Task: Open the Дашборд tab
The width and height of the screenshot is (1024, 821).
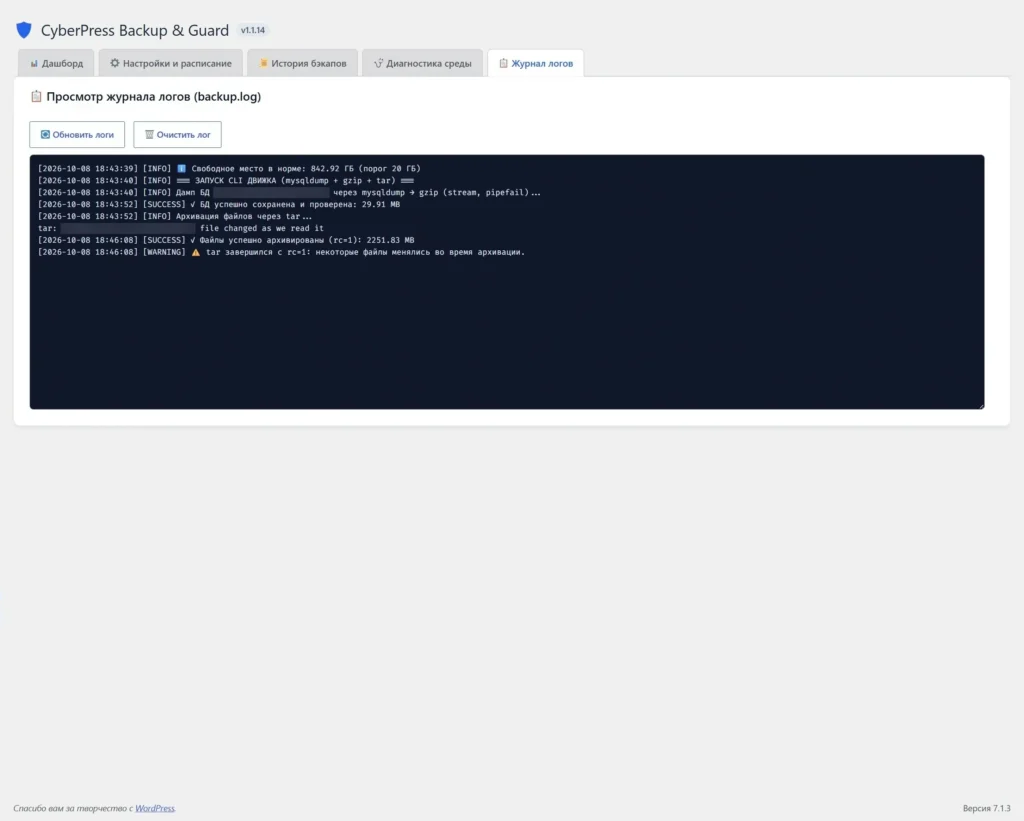Action: tap(56, 63)
